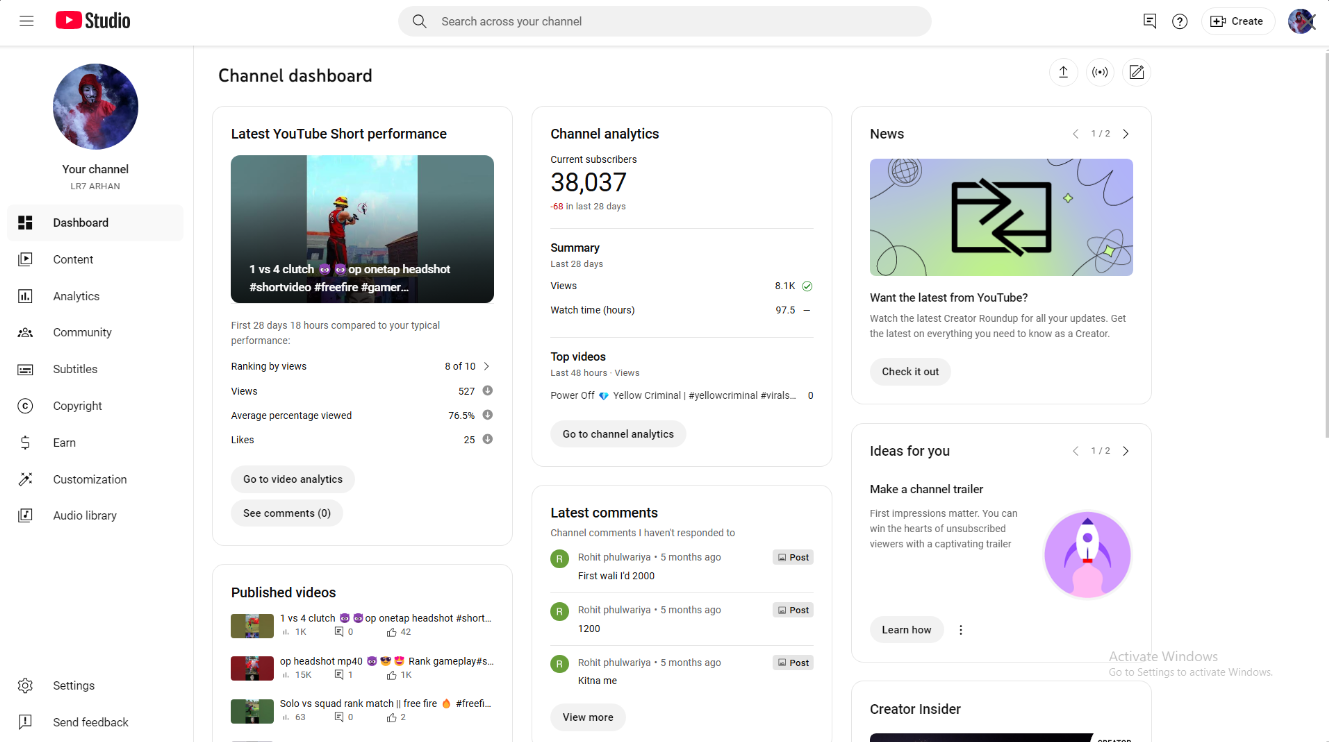Open Audio library in the sidebar
The height and width of the screenshot is (742, 1329).
(95, 515)
